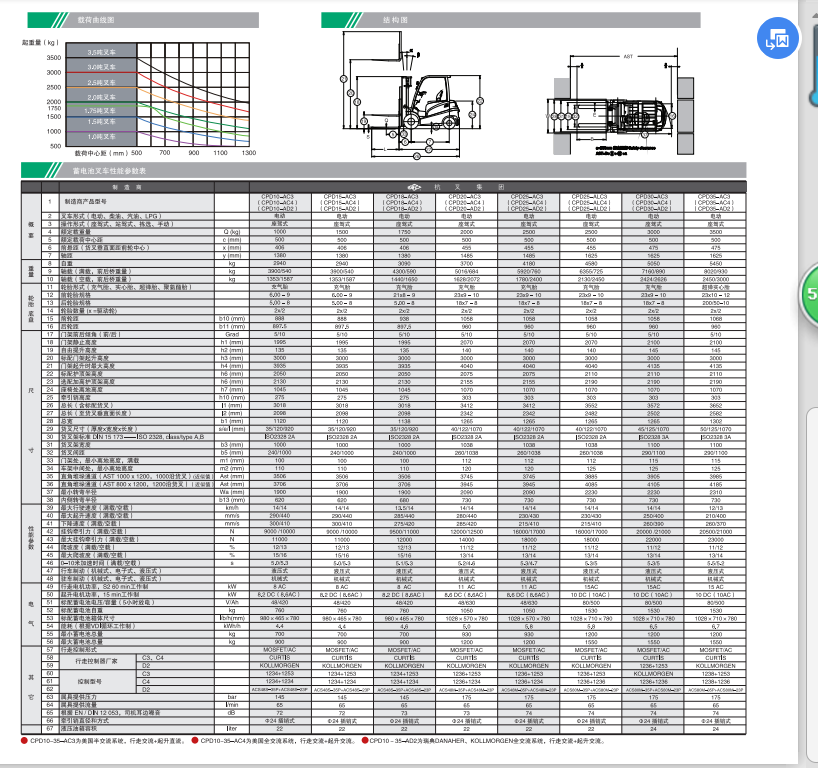The height and width of the screenshot is (768, 818).
Task: Click the "AST" label on the top-view drawing
Action: click(628, 56)
